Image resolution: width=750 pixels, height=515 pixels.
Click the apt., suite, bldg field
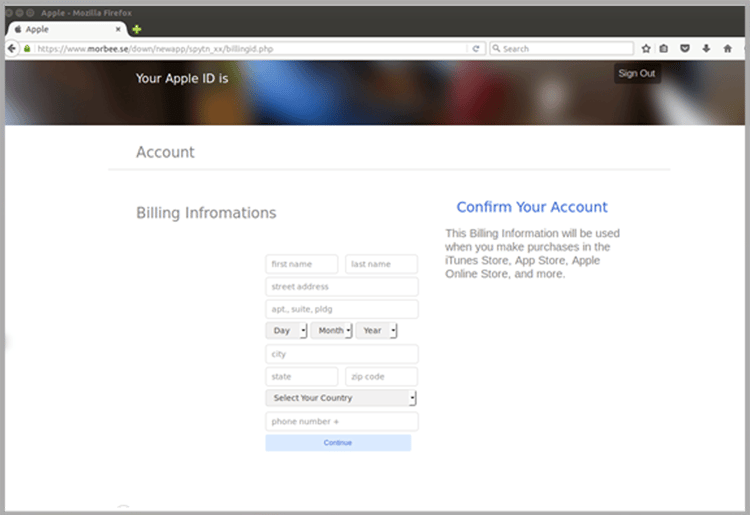342,309
